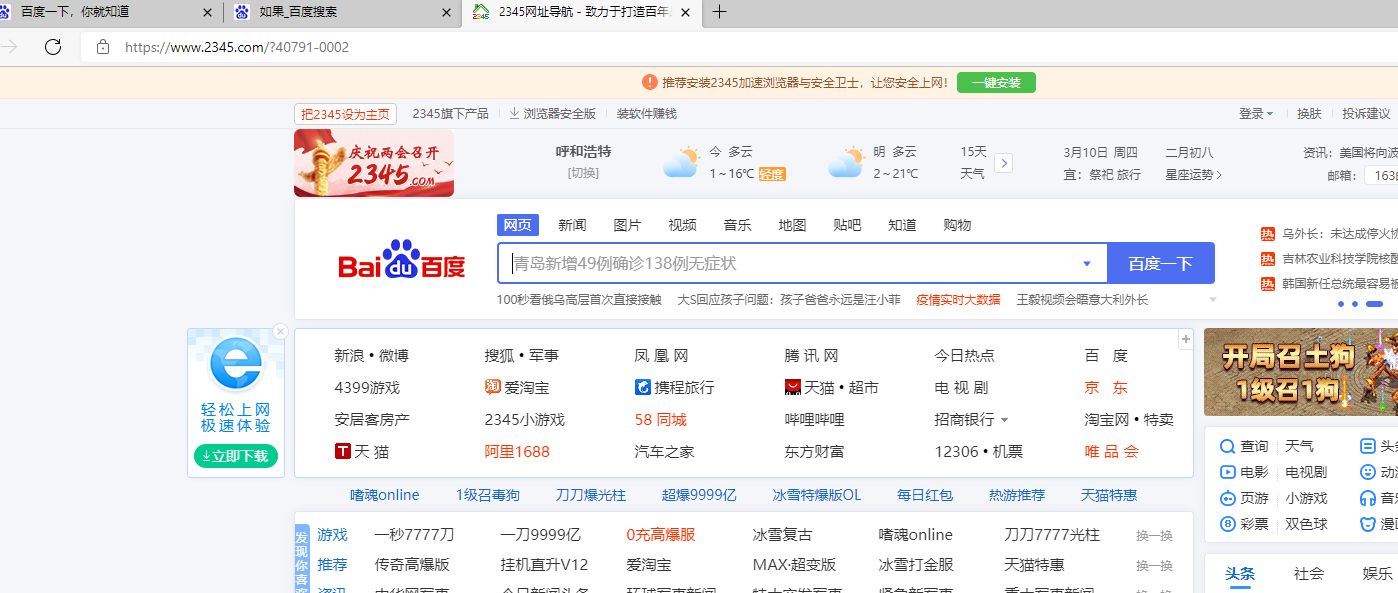Click 京 东 red link
The height and width of the screenshot is (593, 1398).
coord(1106,387)
